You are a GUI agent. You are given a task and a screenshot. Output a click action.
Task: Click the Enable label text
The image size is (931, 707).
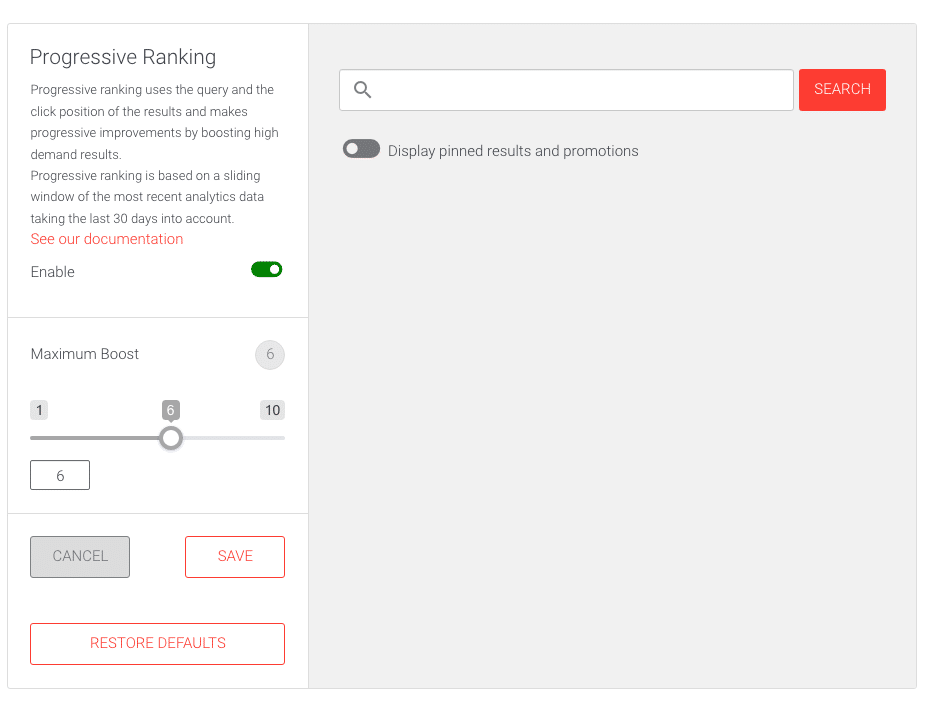(x=52, y=272)
